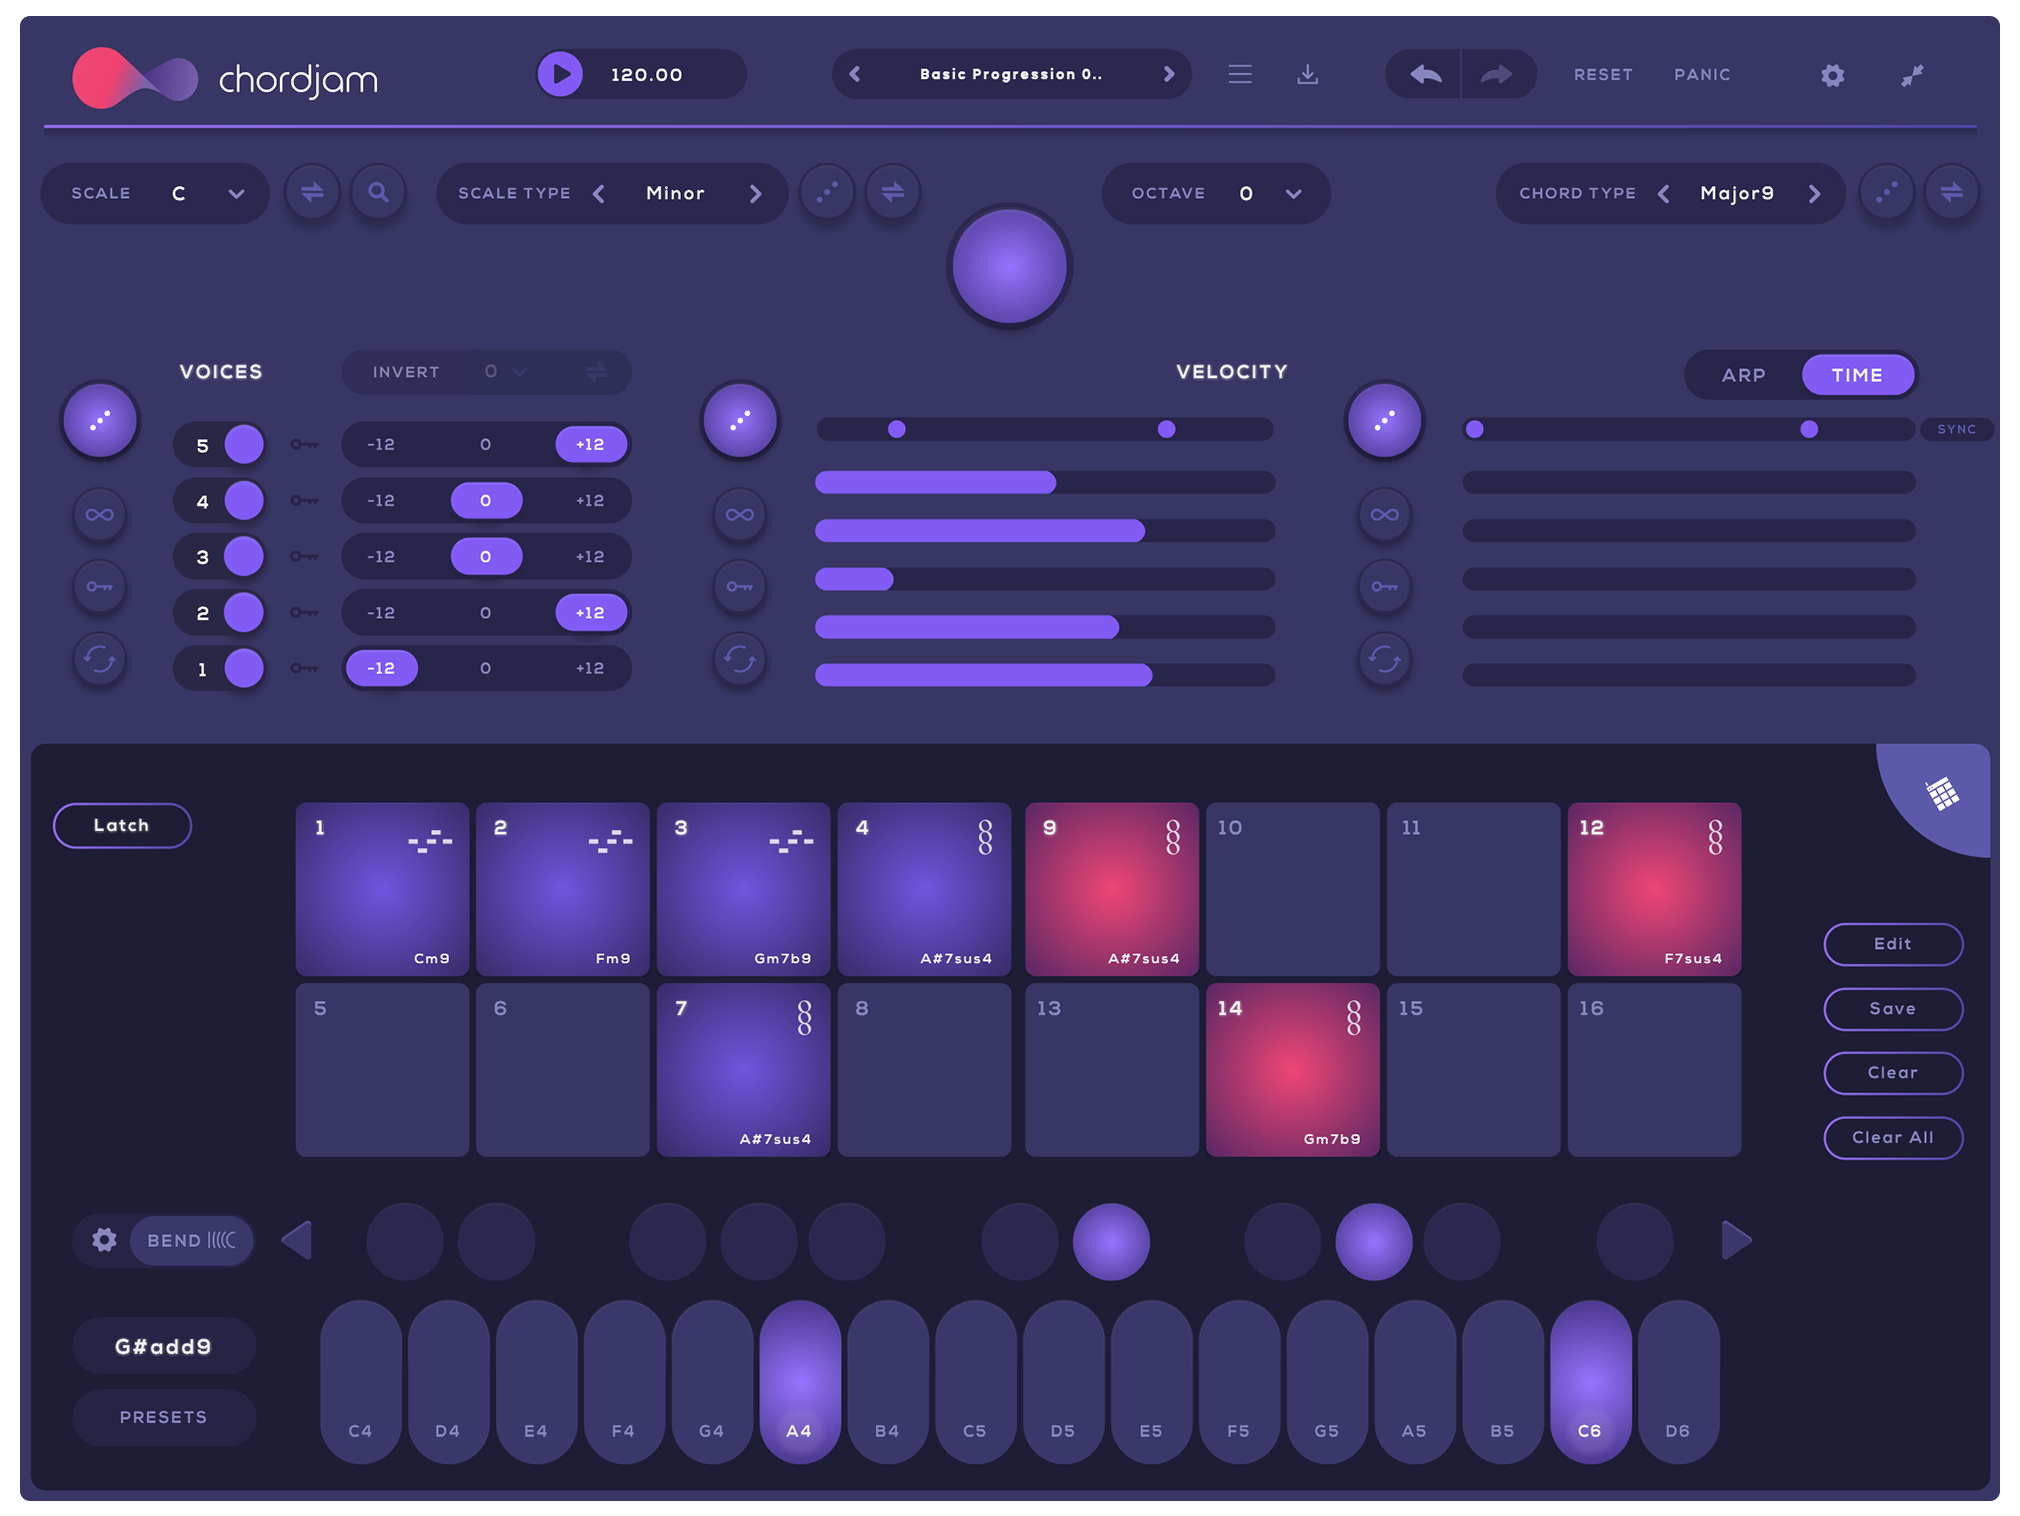Click the PANIC button
Image resolution: width=2020 pixels, height=1516 pixels.
coord(1702,75)
